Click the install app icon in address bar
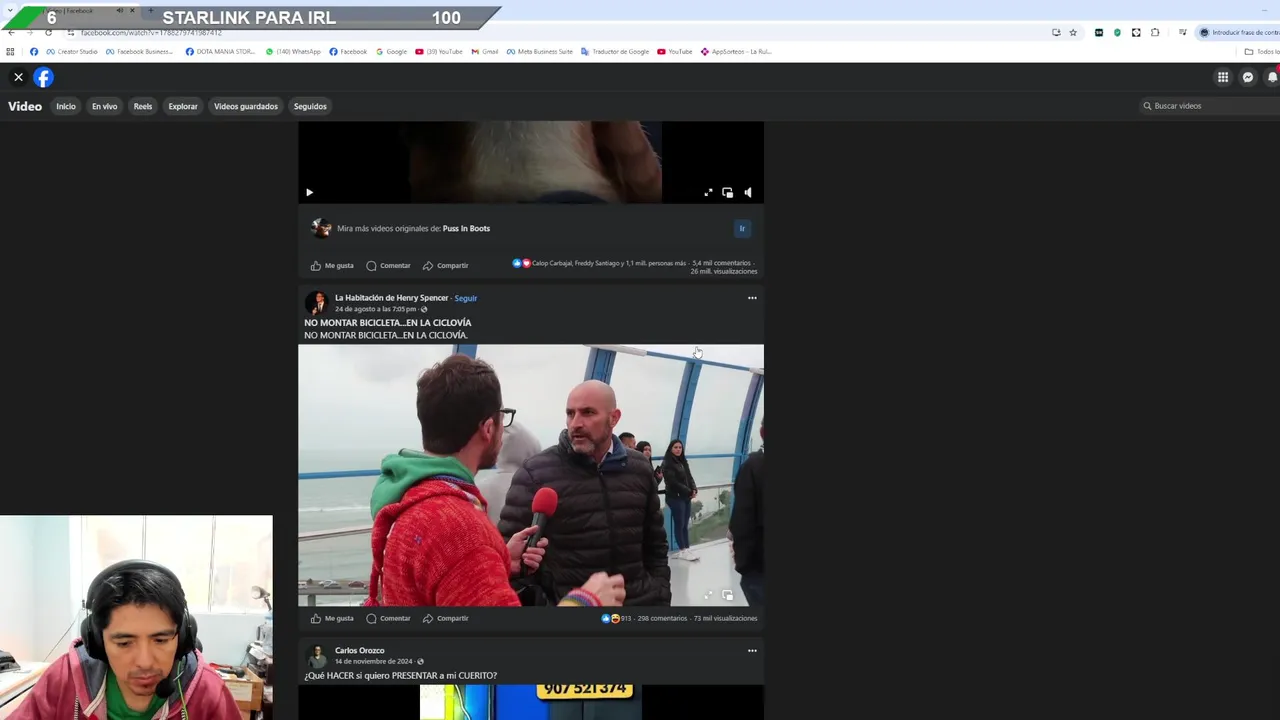This screenshot has height=720, width=1280. (1056, 33)
